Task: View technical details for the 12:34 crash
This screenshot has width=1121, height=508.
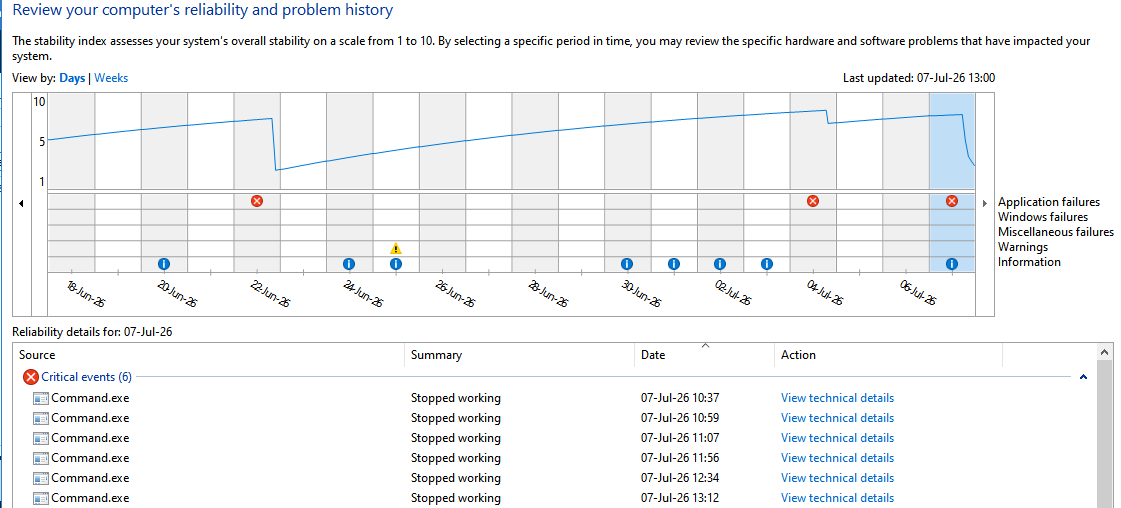Action: coord(837,478)
